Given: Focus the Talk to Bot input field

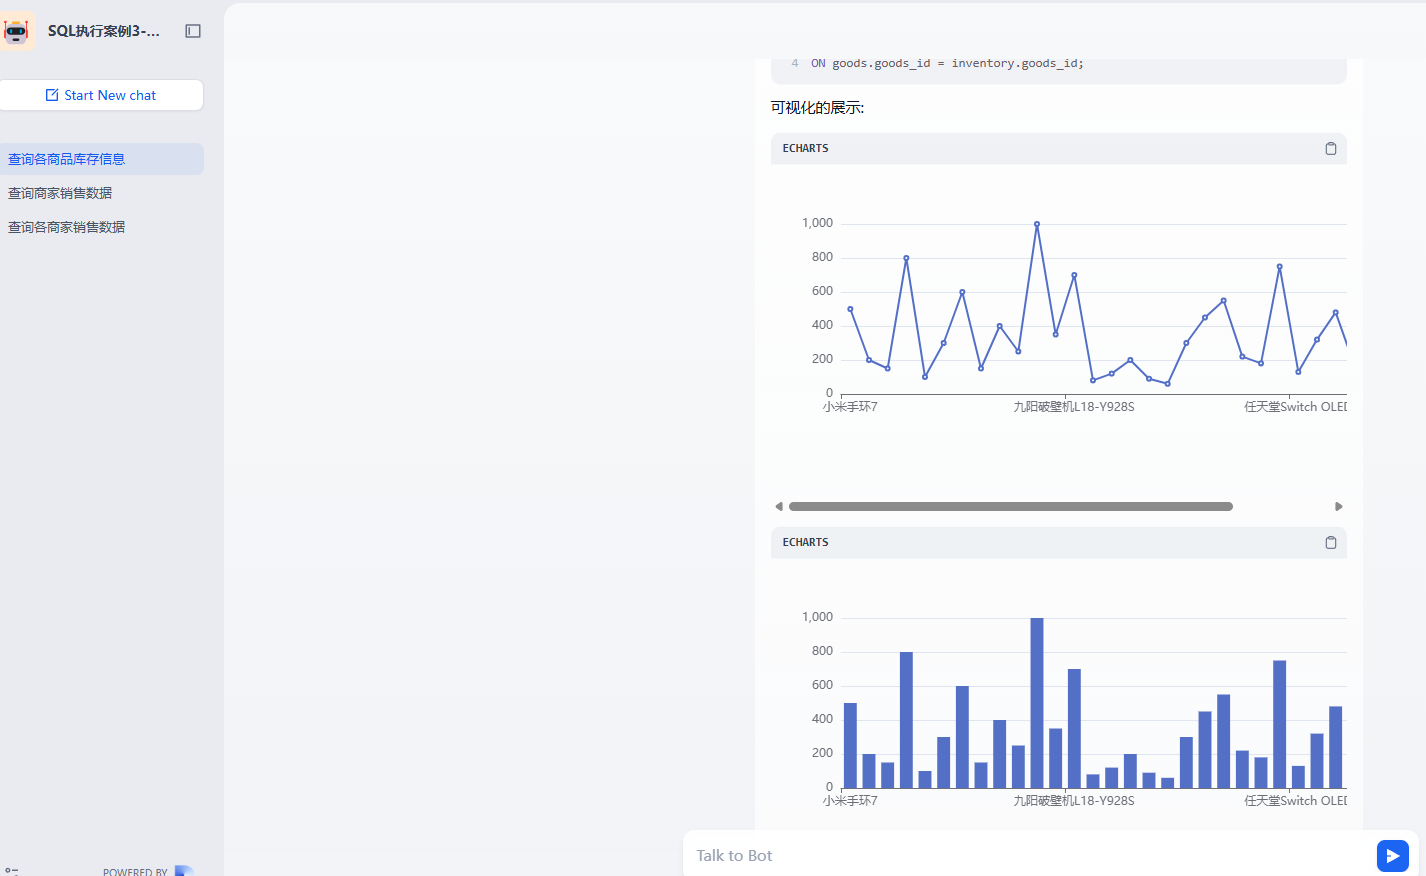Looking at the screenshot, I should [x=1030, y=855].
